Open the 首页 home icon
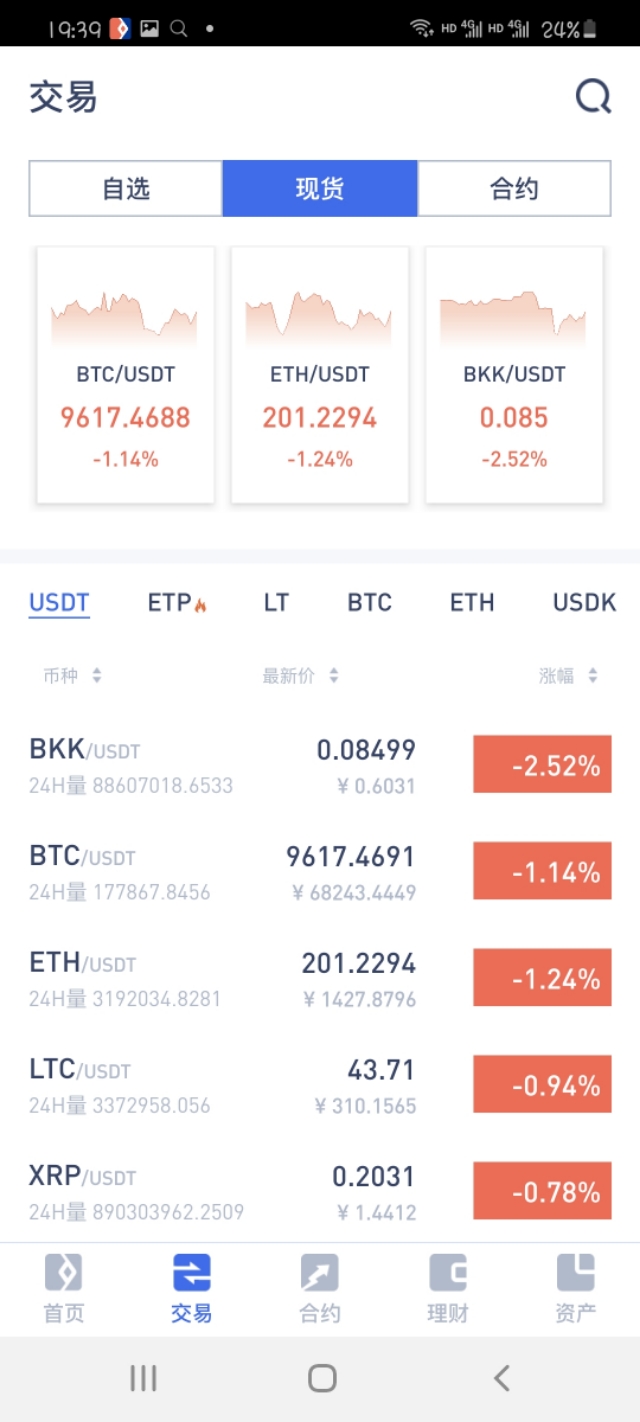Viewport: 640px width, 1422px height. (63, 1274)
